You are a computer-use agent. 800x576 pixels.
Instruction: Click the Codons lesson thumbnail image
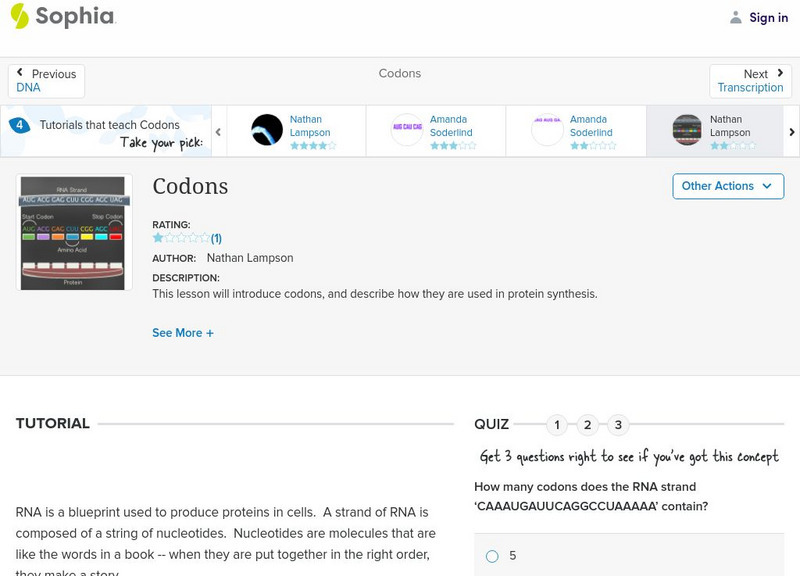(x=71, y=232)
